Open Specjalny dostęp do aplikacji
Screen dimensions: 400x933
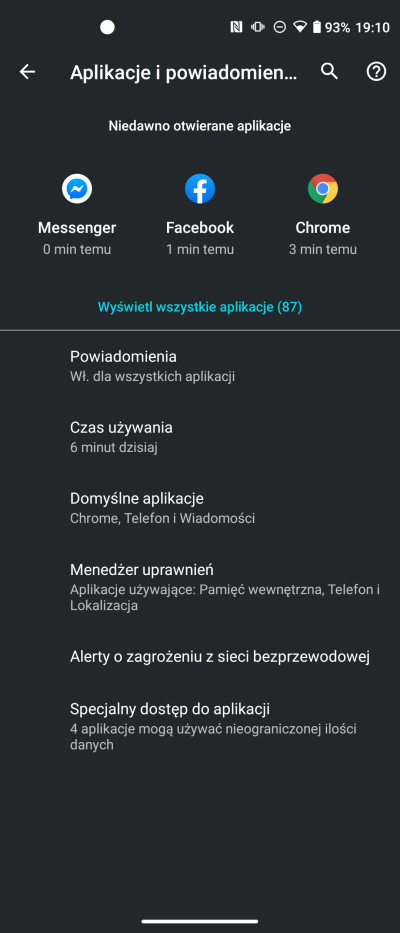click(200, 726)
